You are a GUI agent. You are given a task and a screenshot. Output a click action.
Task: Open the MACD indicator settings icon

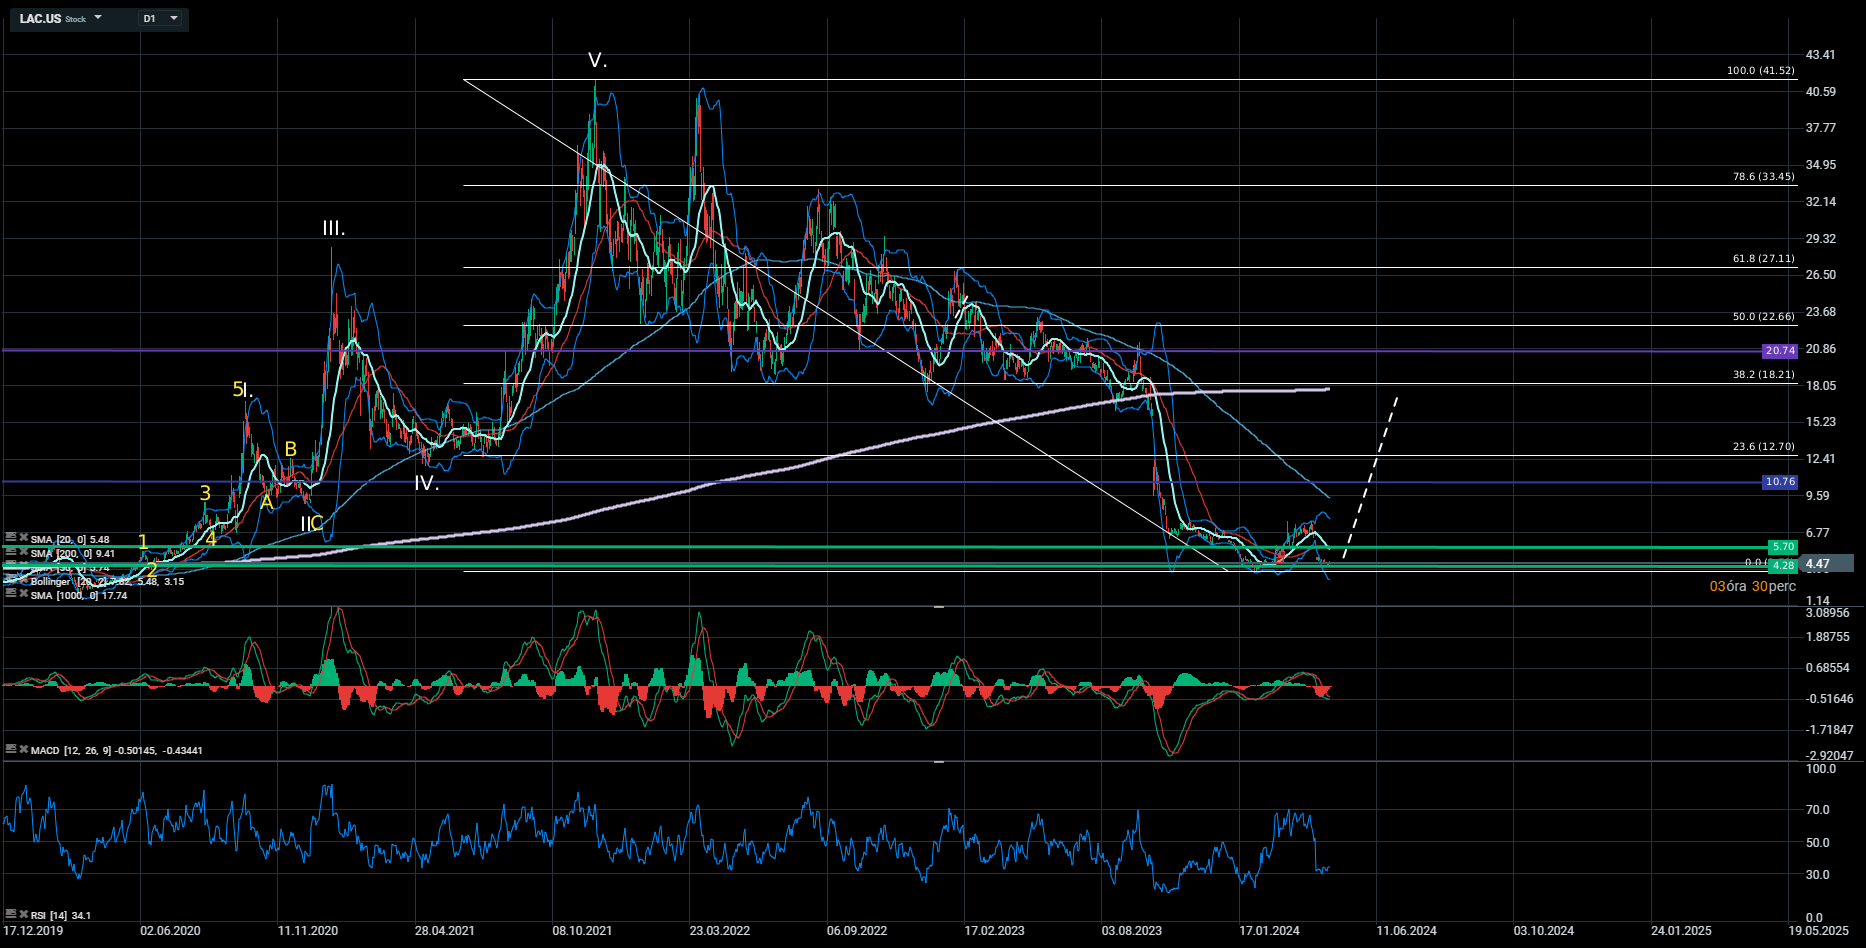[x=11, y=749]
